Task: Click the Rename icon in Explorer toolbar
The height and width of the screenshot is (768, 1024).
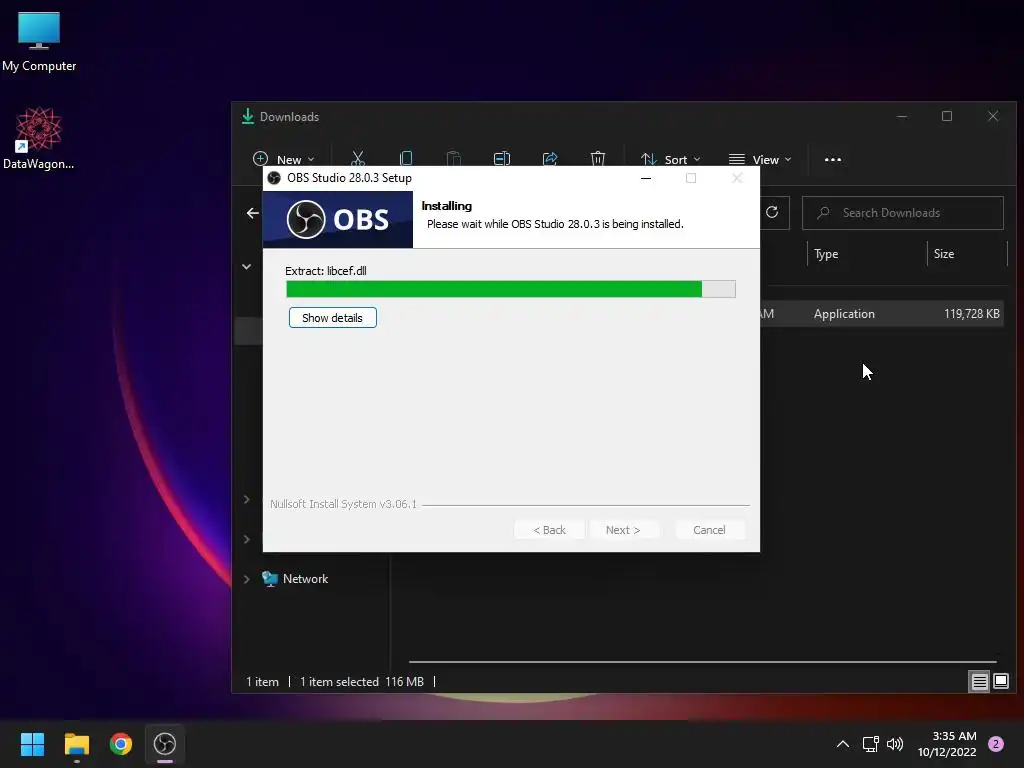Action: pos(502,159)
